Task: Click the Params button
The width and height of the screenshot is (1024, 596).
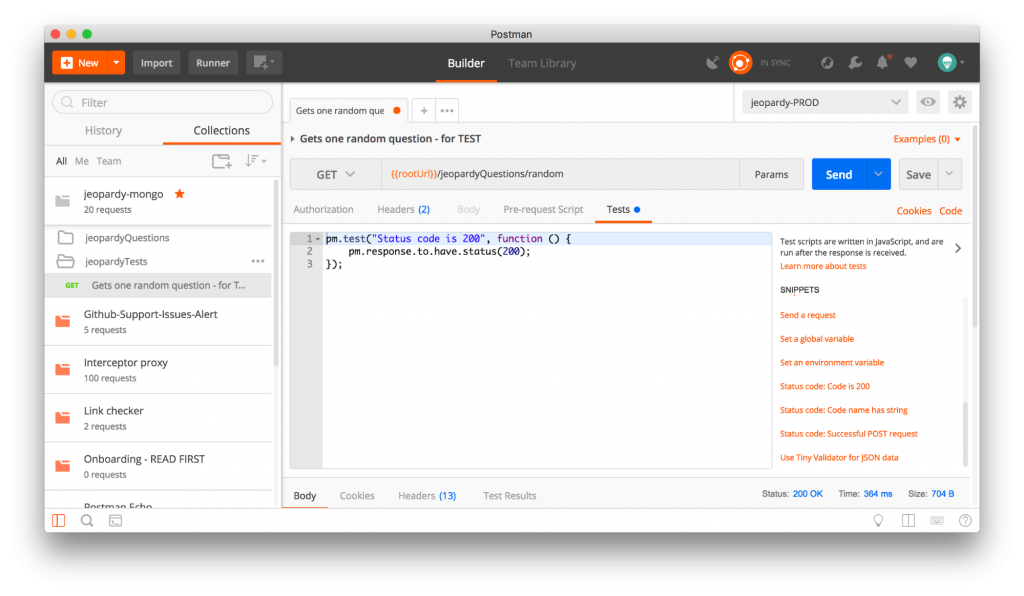Action: pyautogui.click(x=771, y=174)
